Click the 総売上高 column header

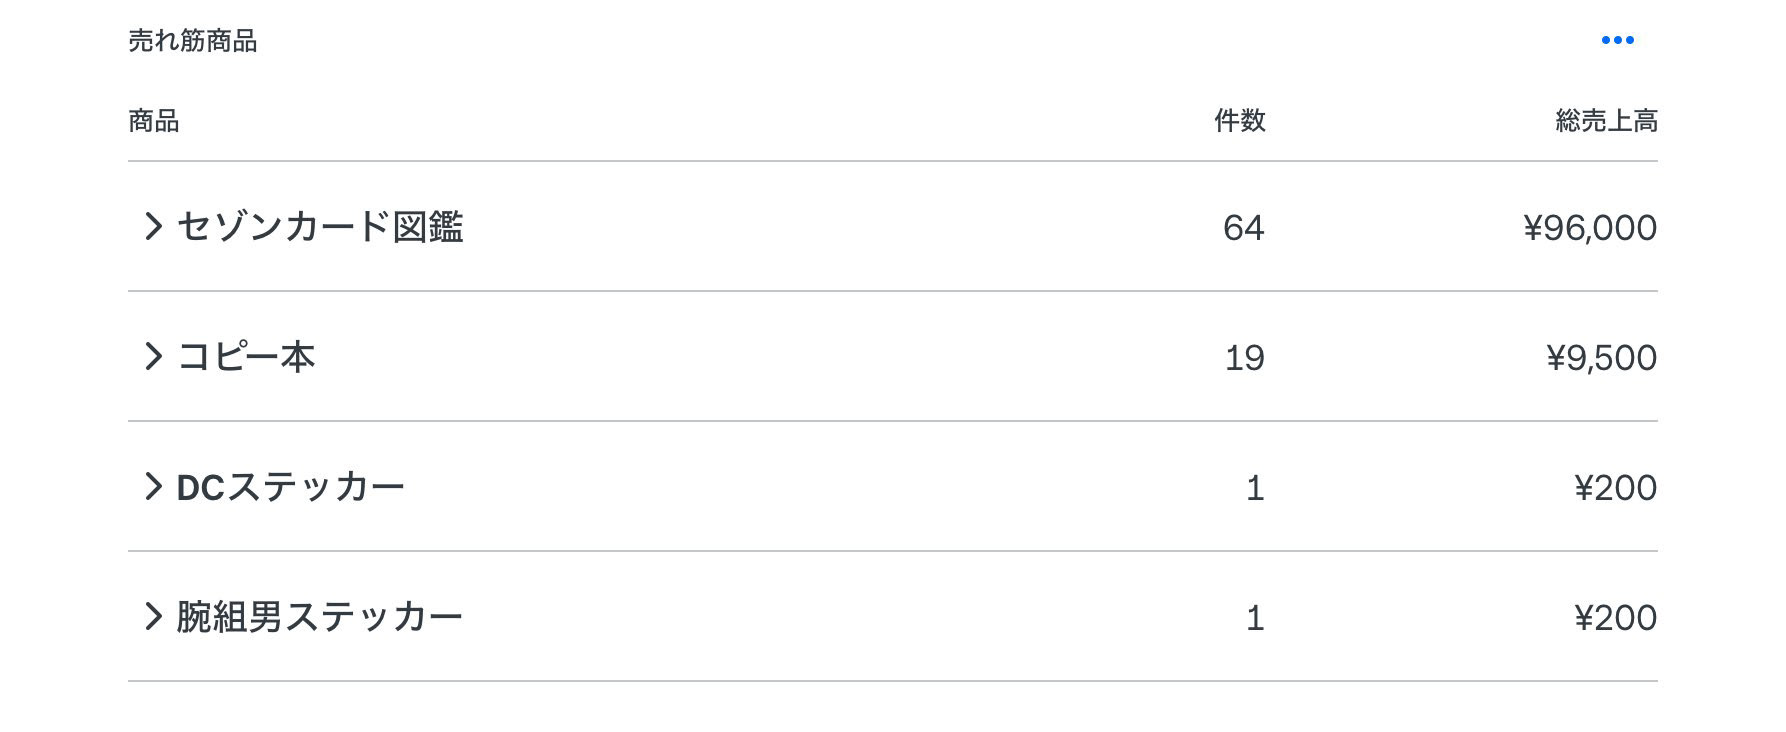pyautogui.click(x=1606, y=121)
